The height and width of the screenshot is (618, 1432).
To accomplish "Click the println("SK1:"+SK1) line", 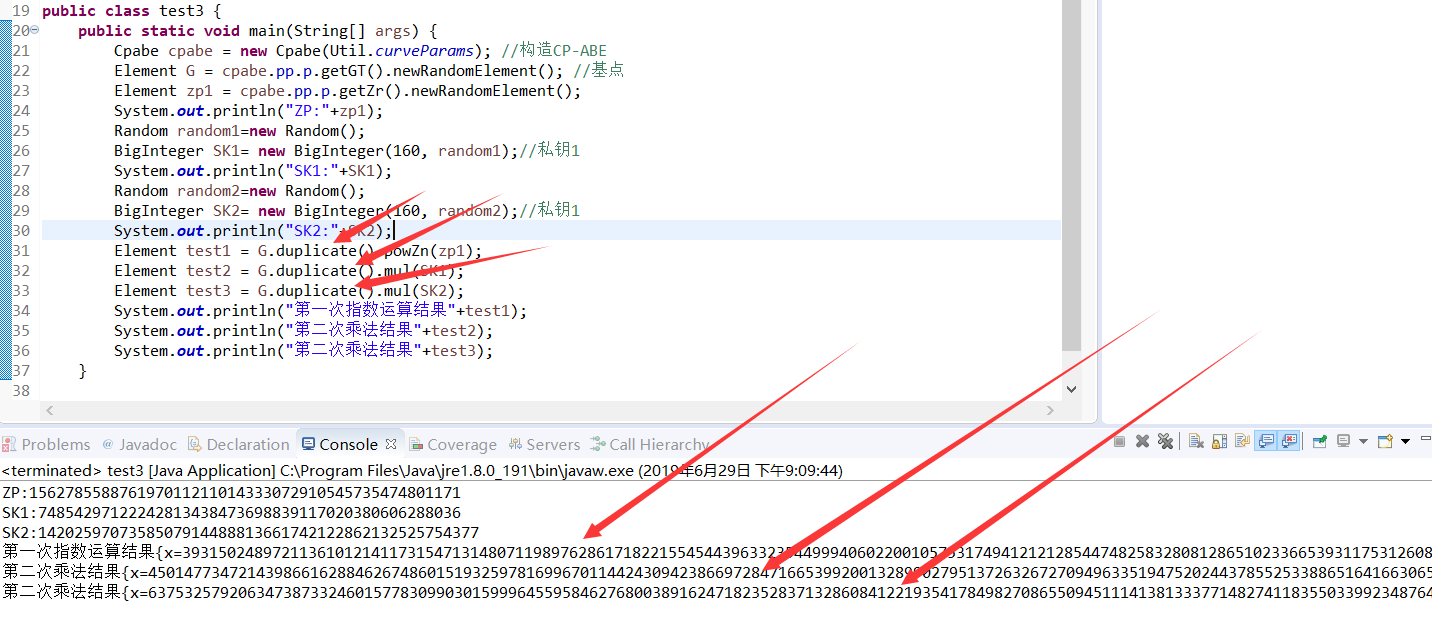I will click(253, 171).
